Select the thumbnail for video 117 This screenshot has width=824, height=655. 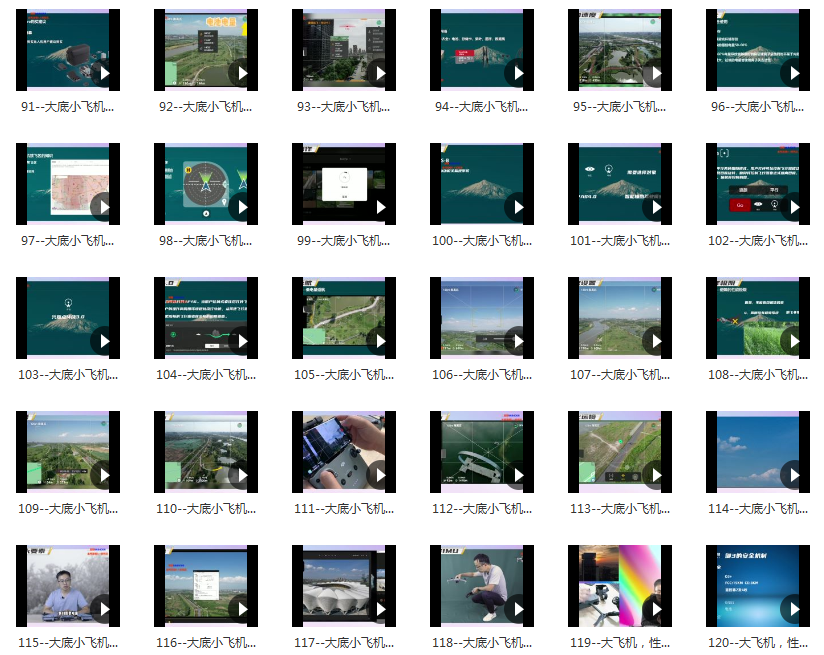pyautogui.click(x=335, y=585)
